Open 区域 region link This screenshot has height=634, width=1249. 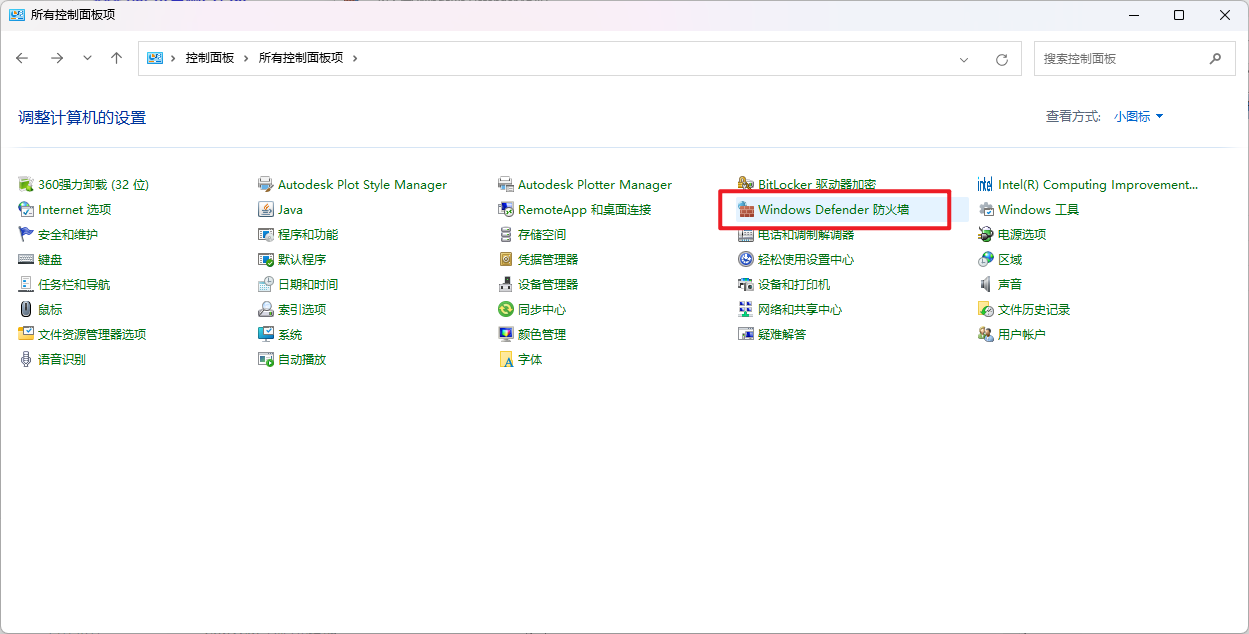[x=1010, y=259]
